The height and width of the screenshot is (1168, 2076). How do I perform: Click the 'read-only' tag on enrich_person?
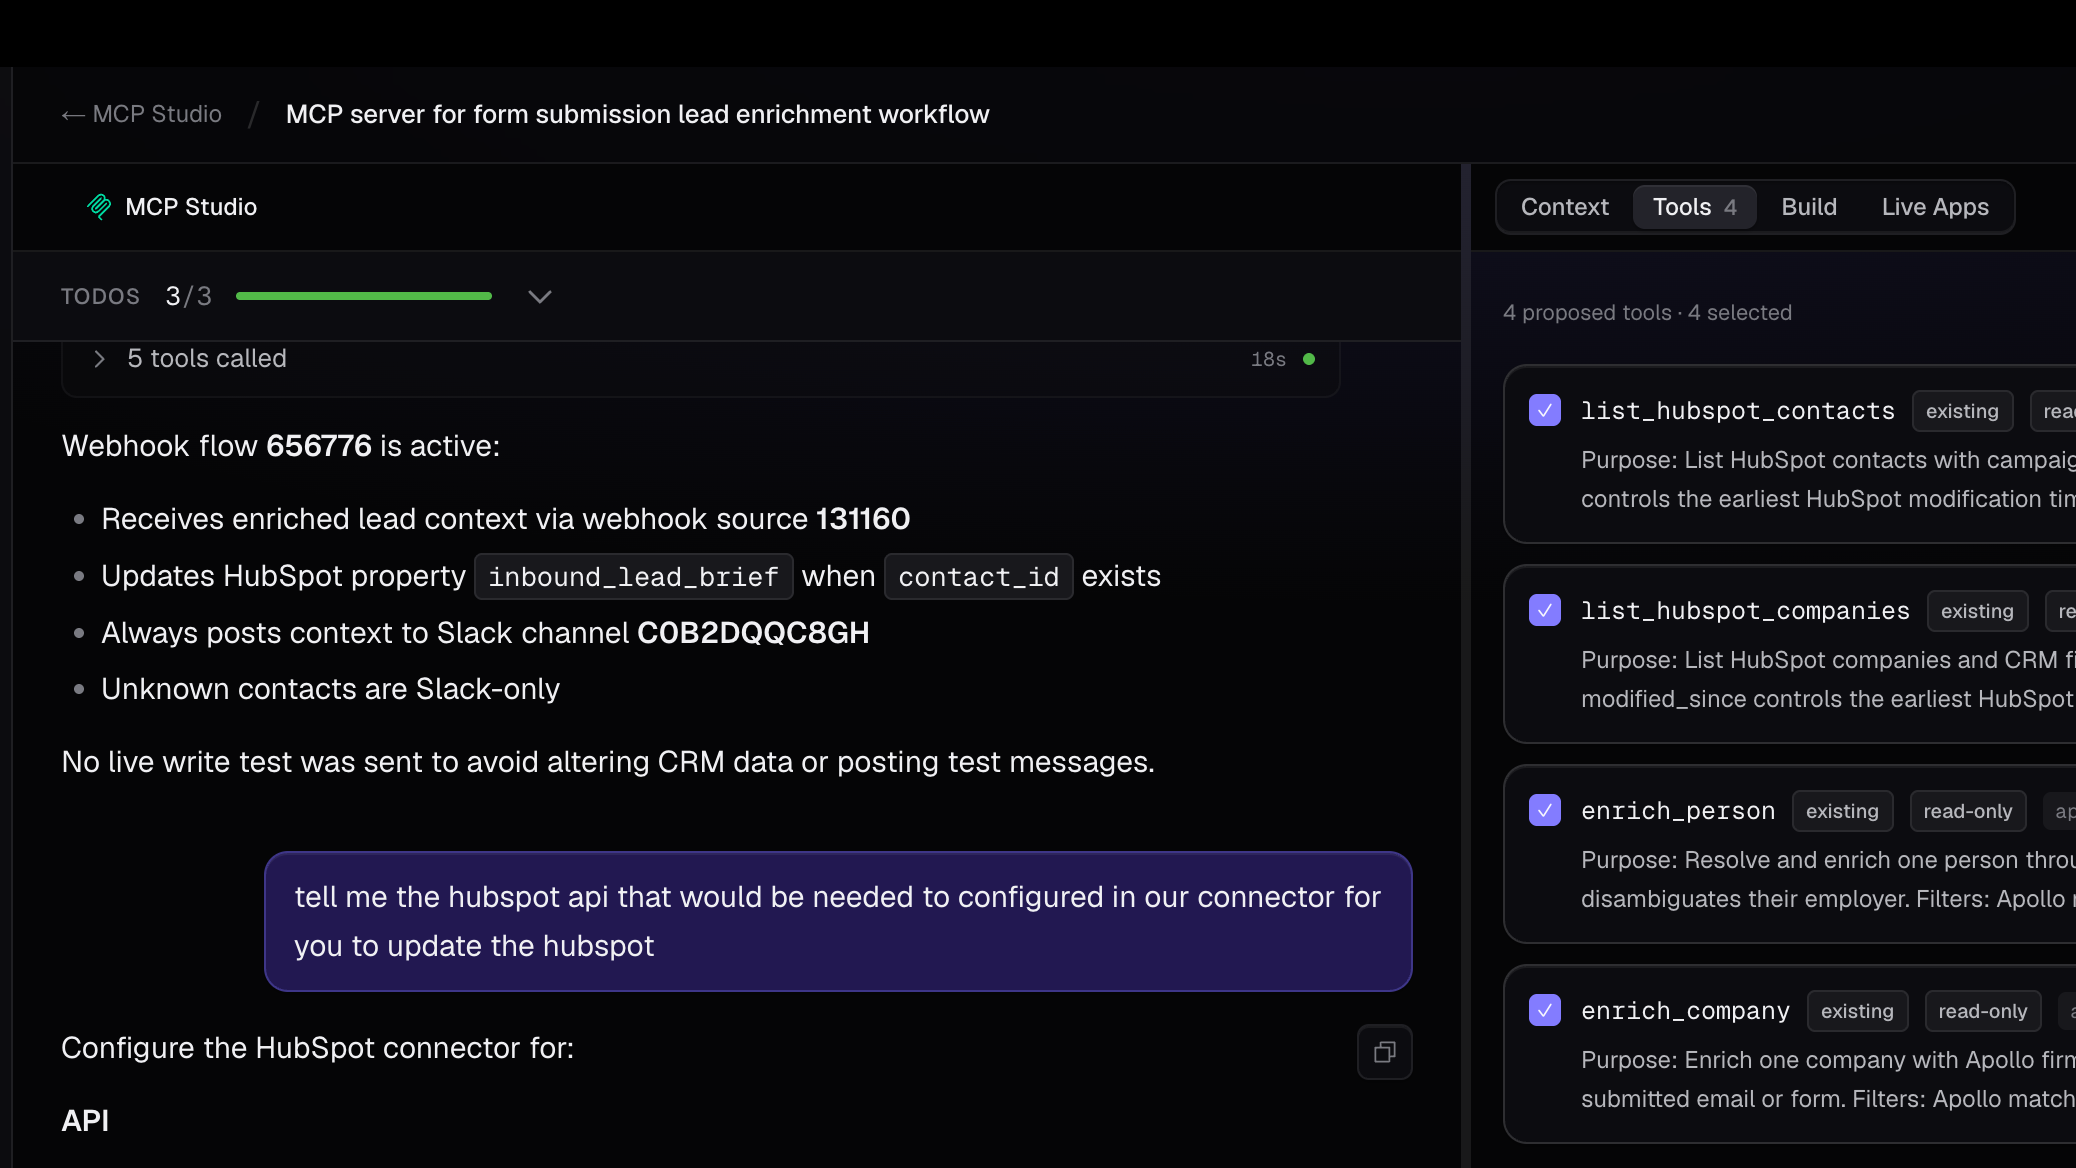point(1967,811)
